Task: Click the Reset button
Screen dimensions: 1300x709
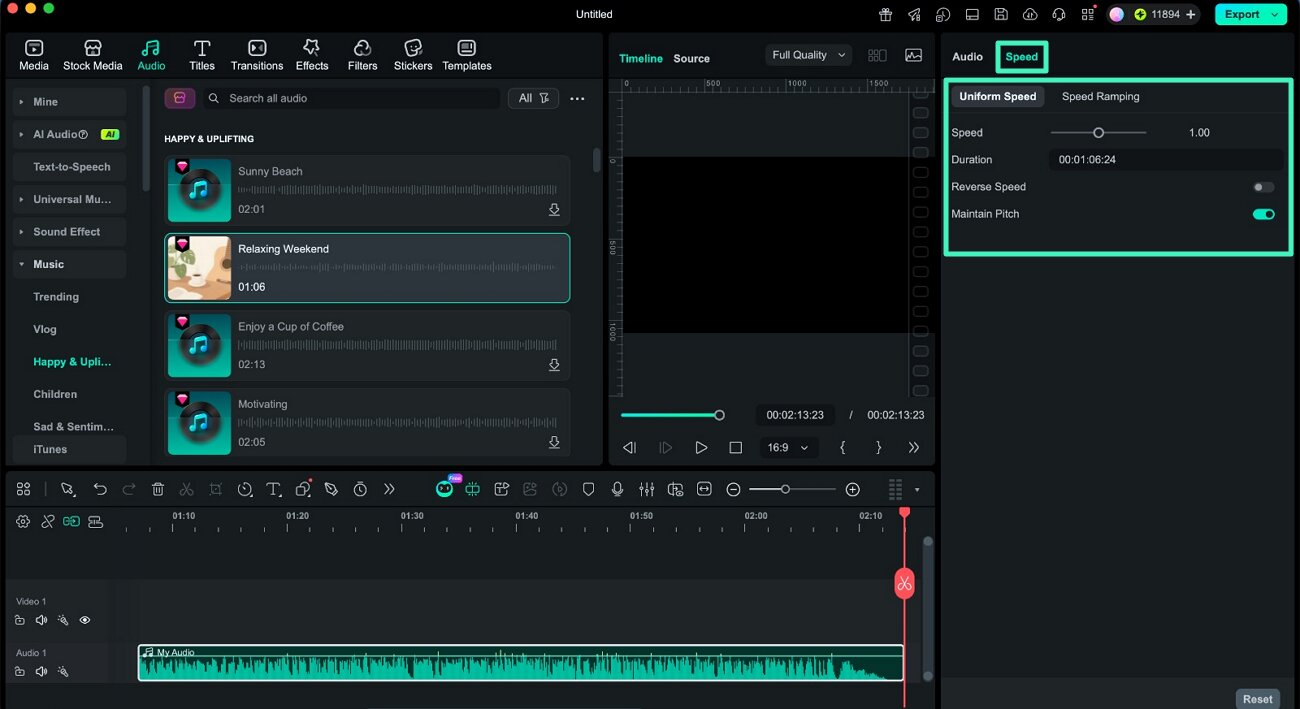Action: (x=1258, y=699)
